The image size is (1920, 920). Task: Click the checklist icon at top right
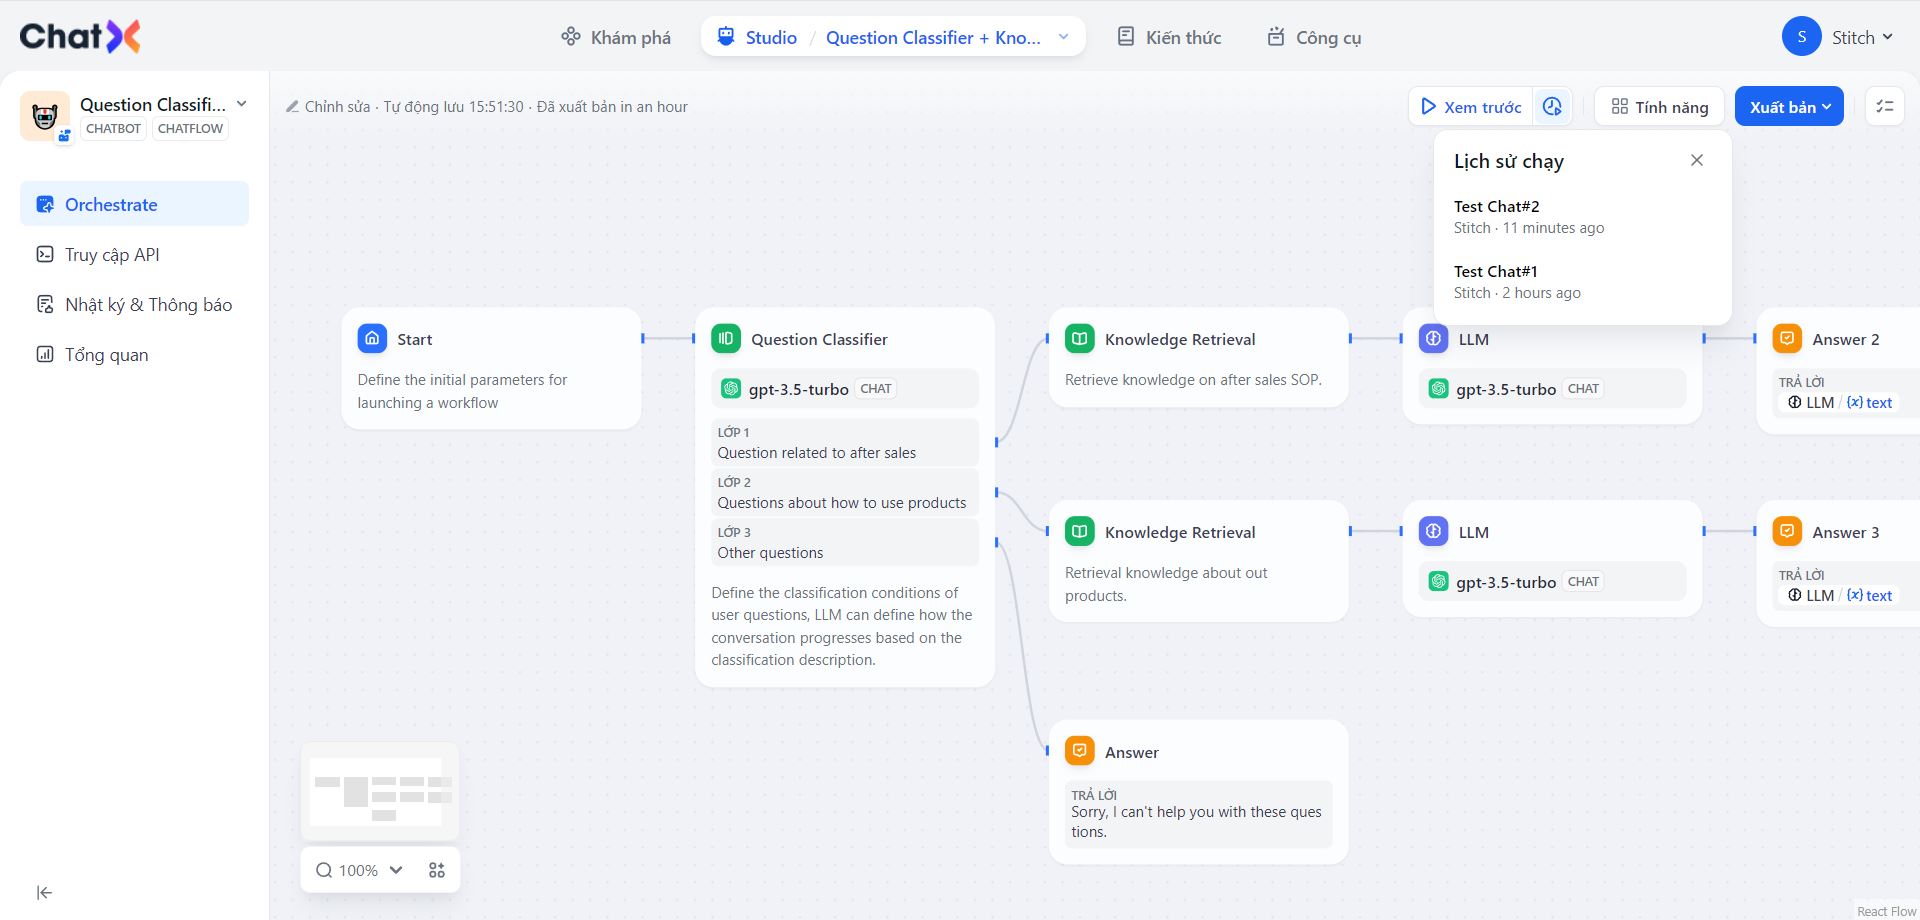[x=1885, y=106]
